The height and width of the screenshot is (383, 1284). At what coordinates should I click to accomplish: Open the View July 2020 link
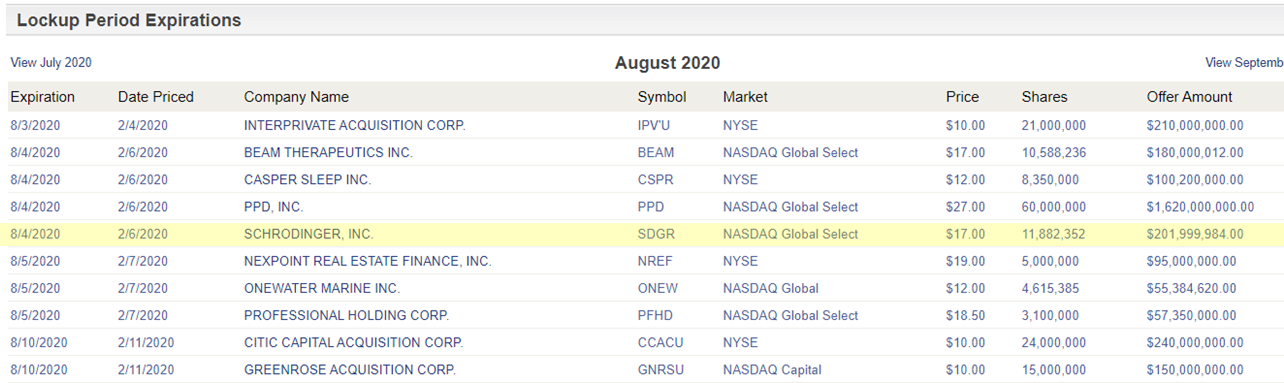51,63
